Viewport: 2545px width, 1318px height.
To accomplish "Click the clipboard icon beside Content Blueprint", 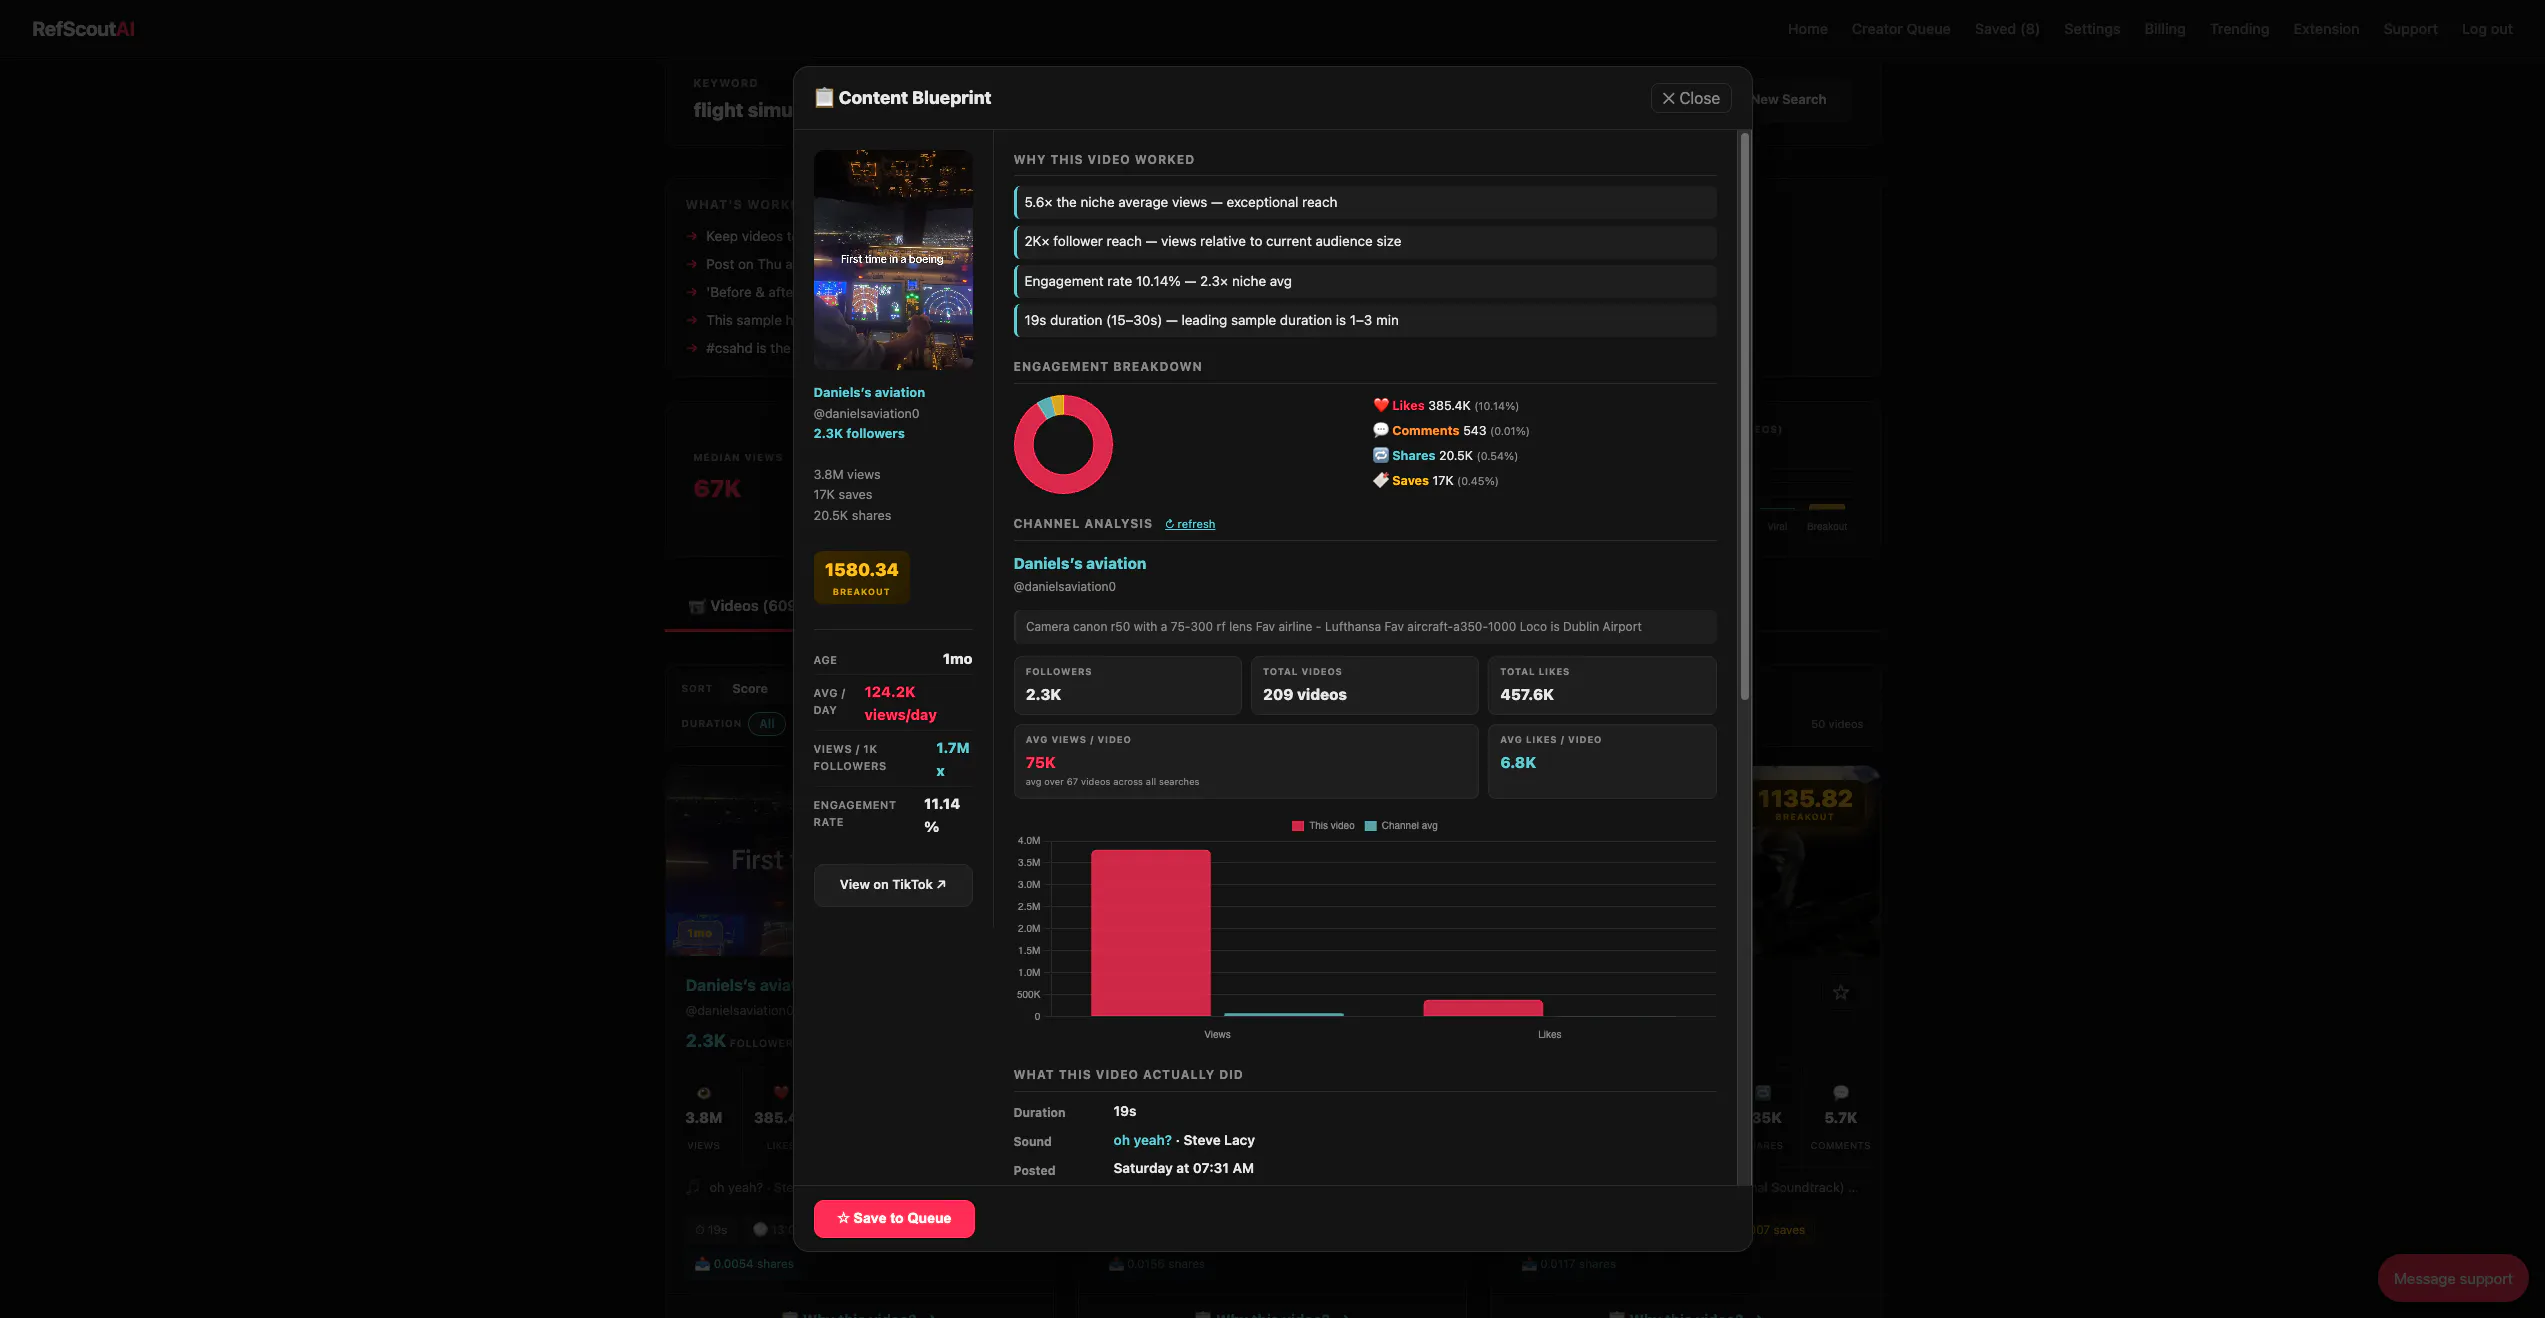I will tap(824, 97).
